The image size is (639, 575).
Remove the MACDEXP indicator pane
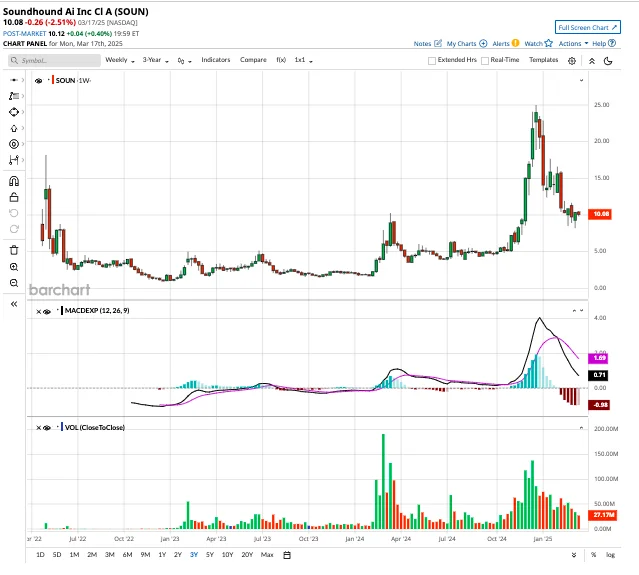tap(39, 312)
